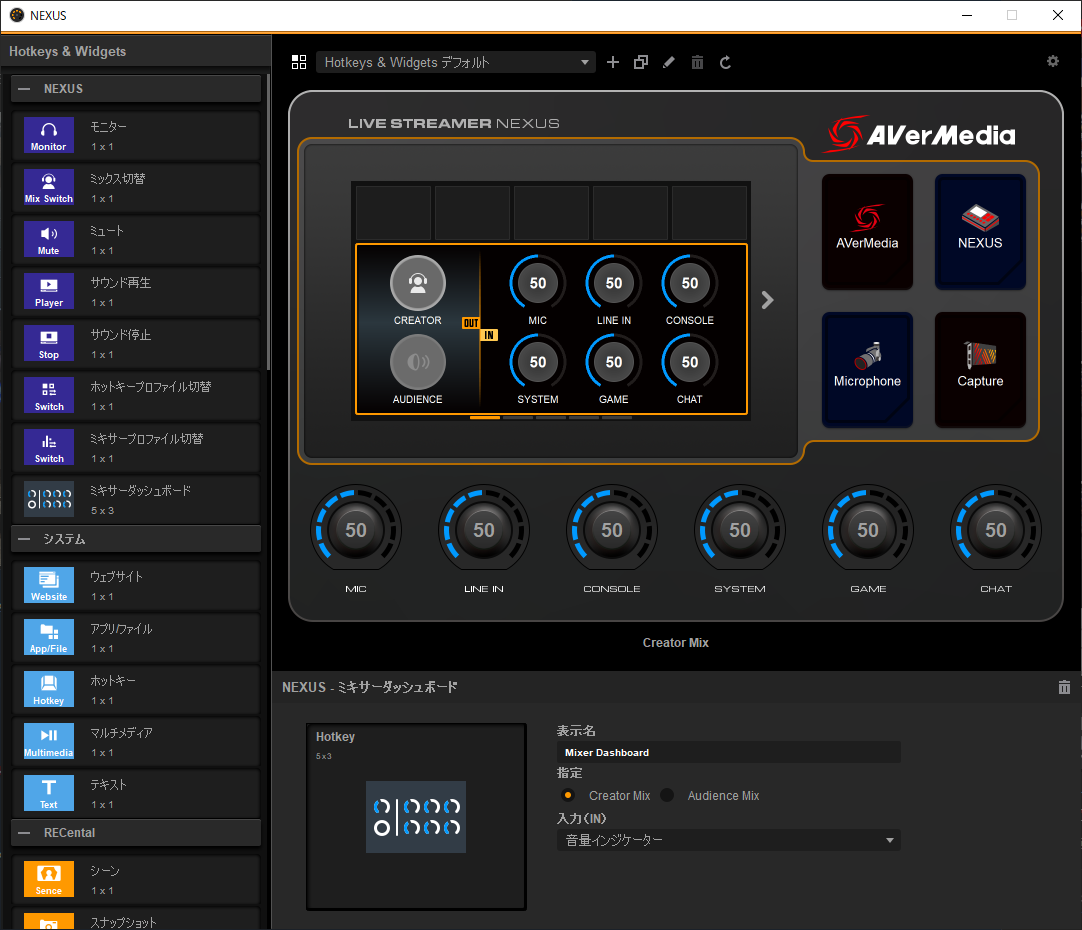Open the Microphone app tile
Viewport: 1082px width, 930px height.
point(867,370)
